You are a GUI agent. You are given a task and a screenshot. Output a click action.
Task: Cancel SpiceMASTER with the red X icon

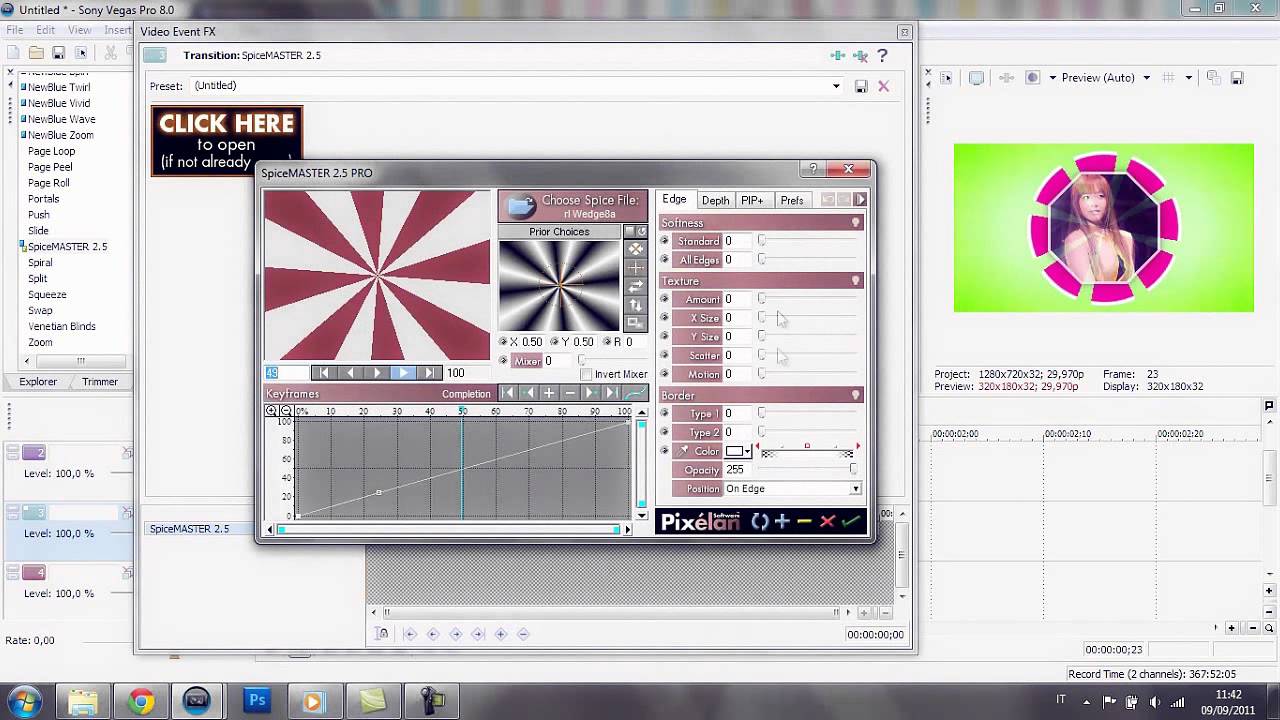tap(827, 521)
